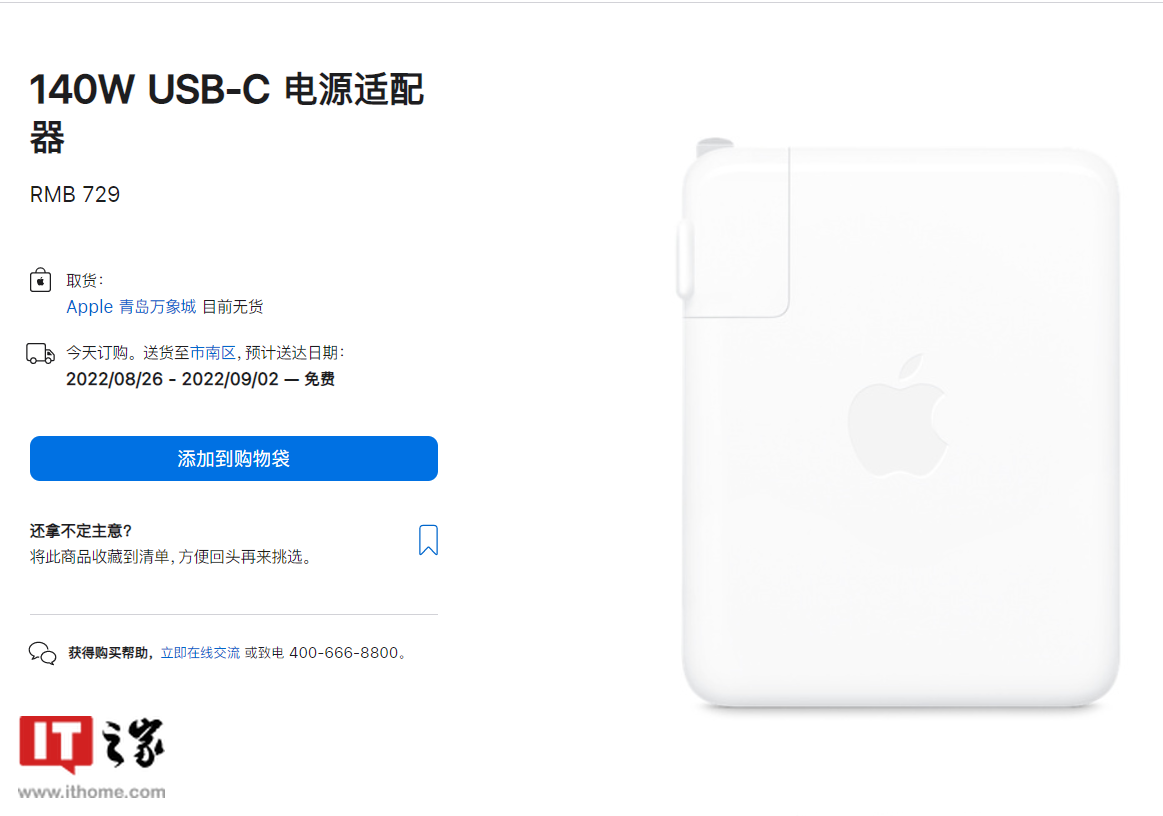Click the power adapter product image
The width and height of the screenshot is (1163, 816).
(900, 423)
